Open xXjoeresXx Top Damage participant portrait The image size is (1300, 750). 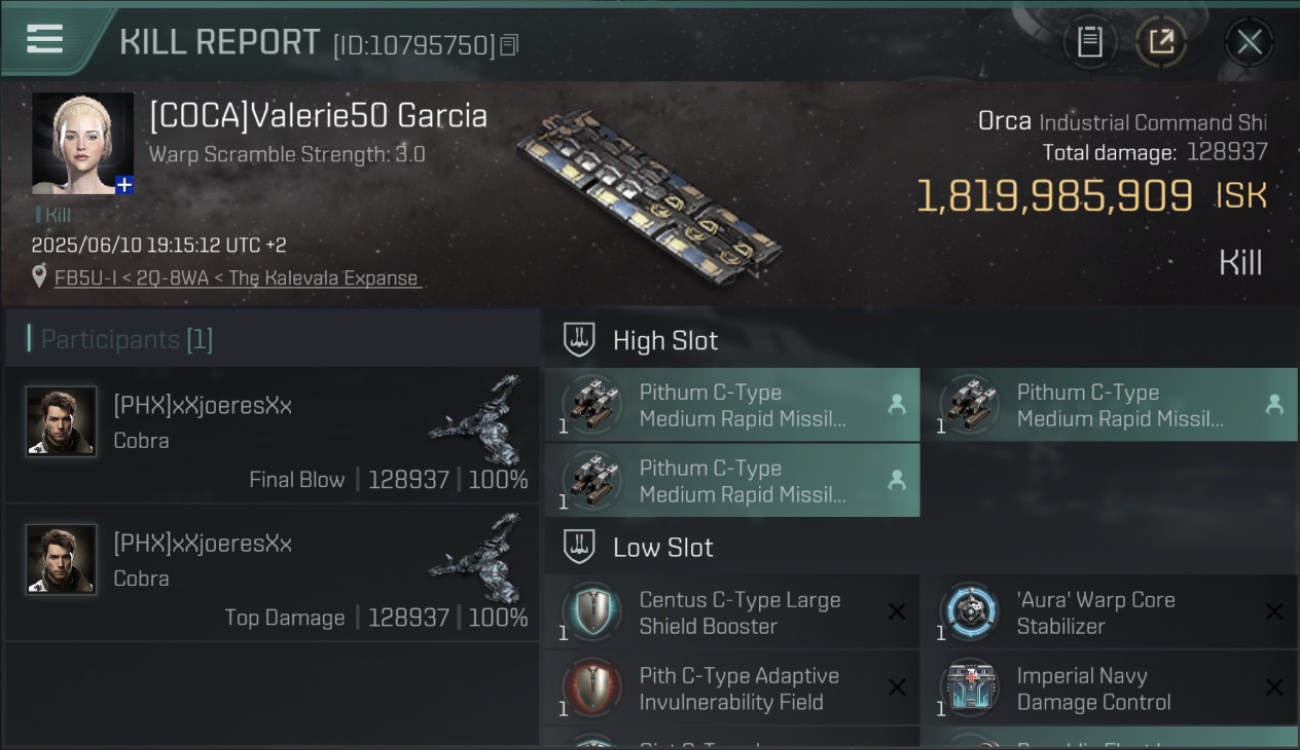pos(61,559)
